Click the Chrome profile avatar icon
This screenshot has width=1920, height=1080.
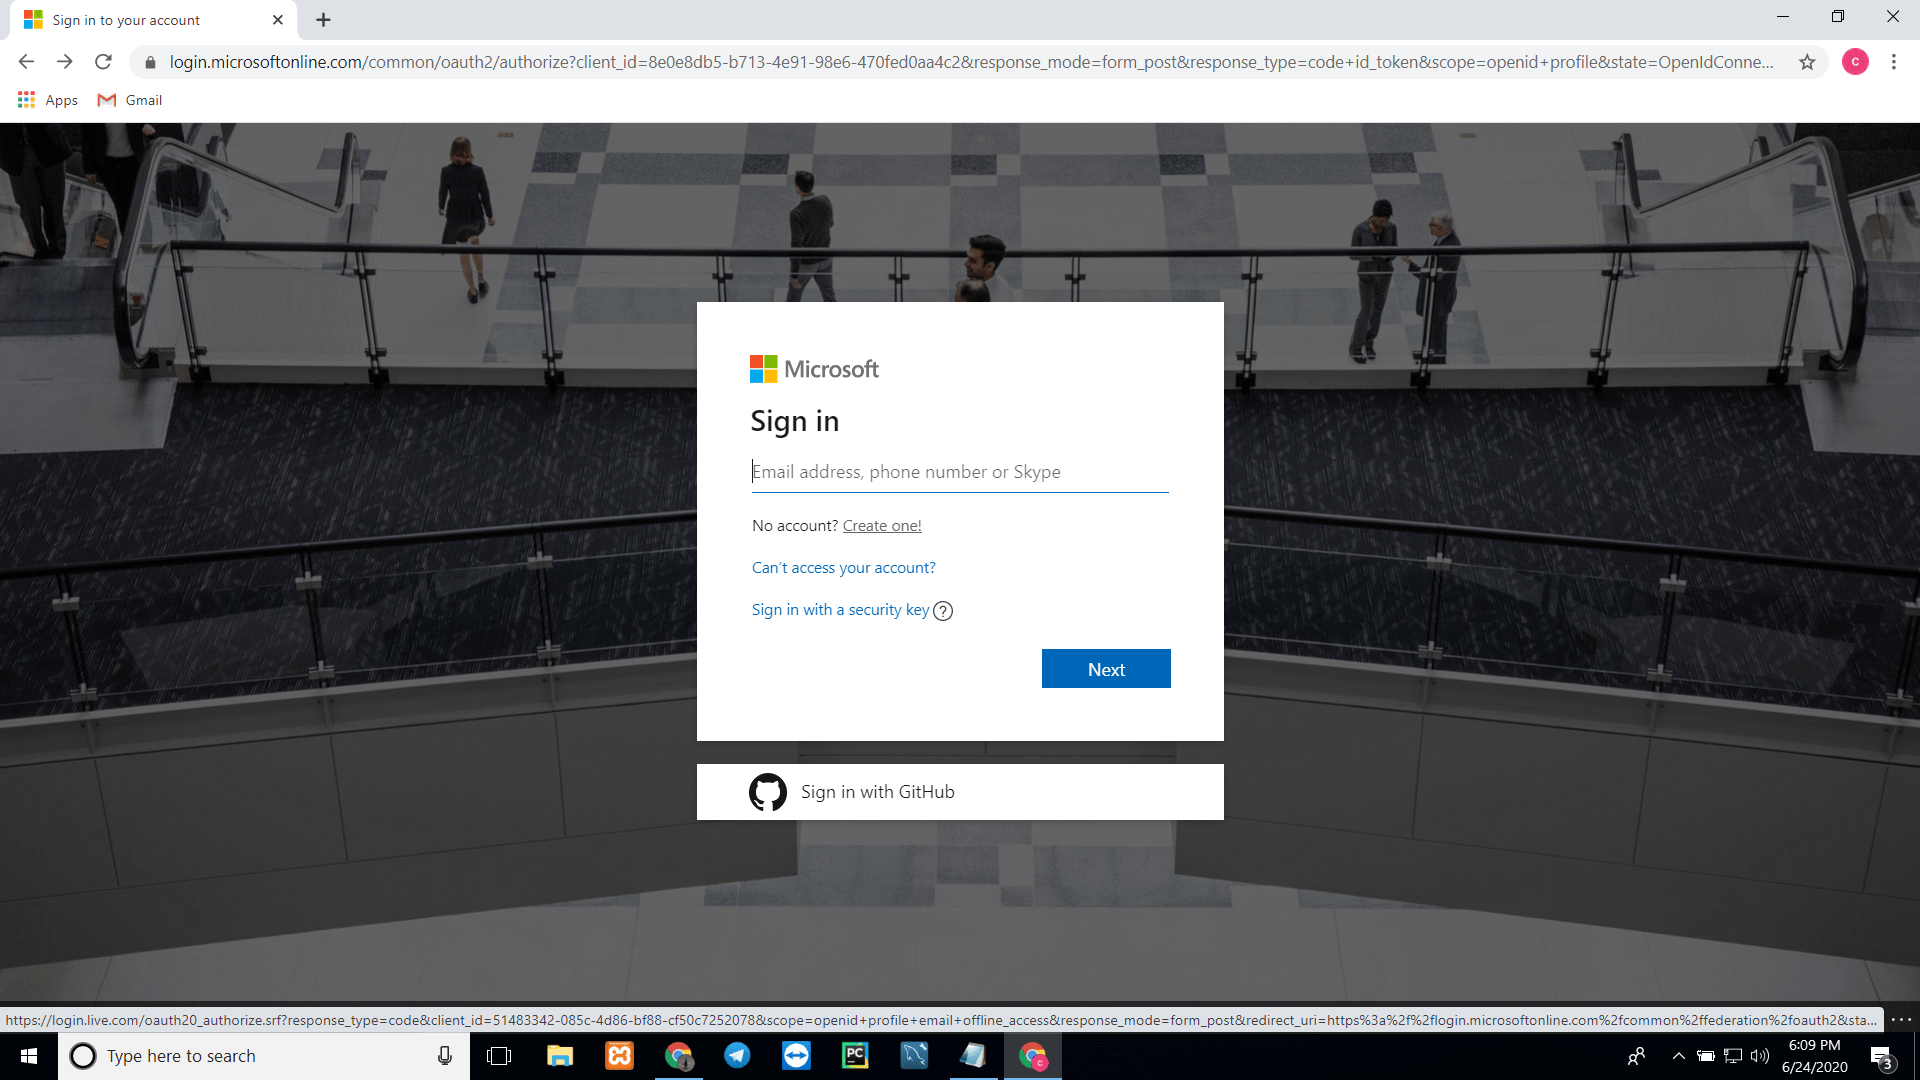[x=1853, y=61]
